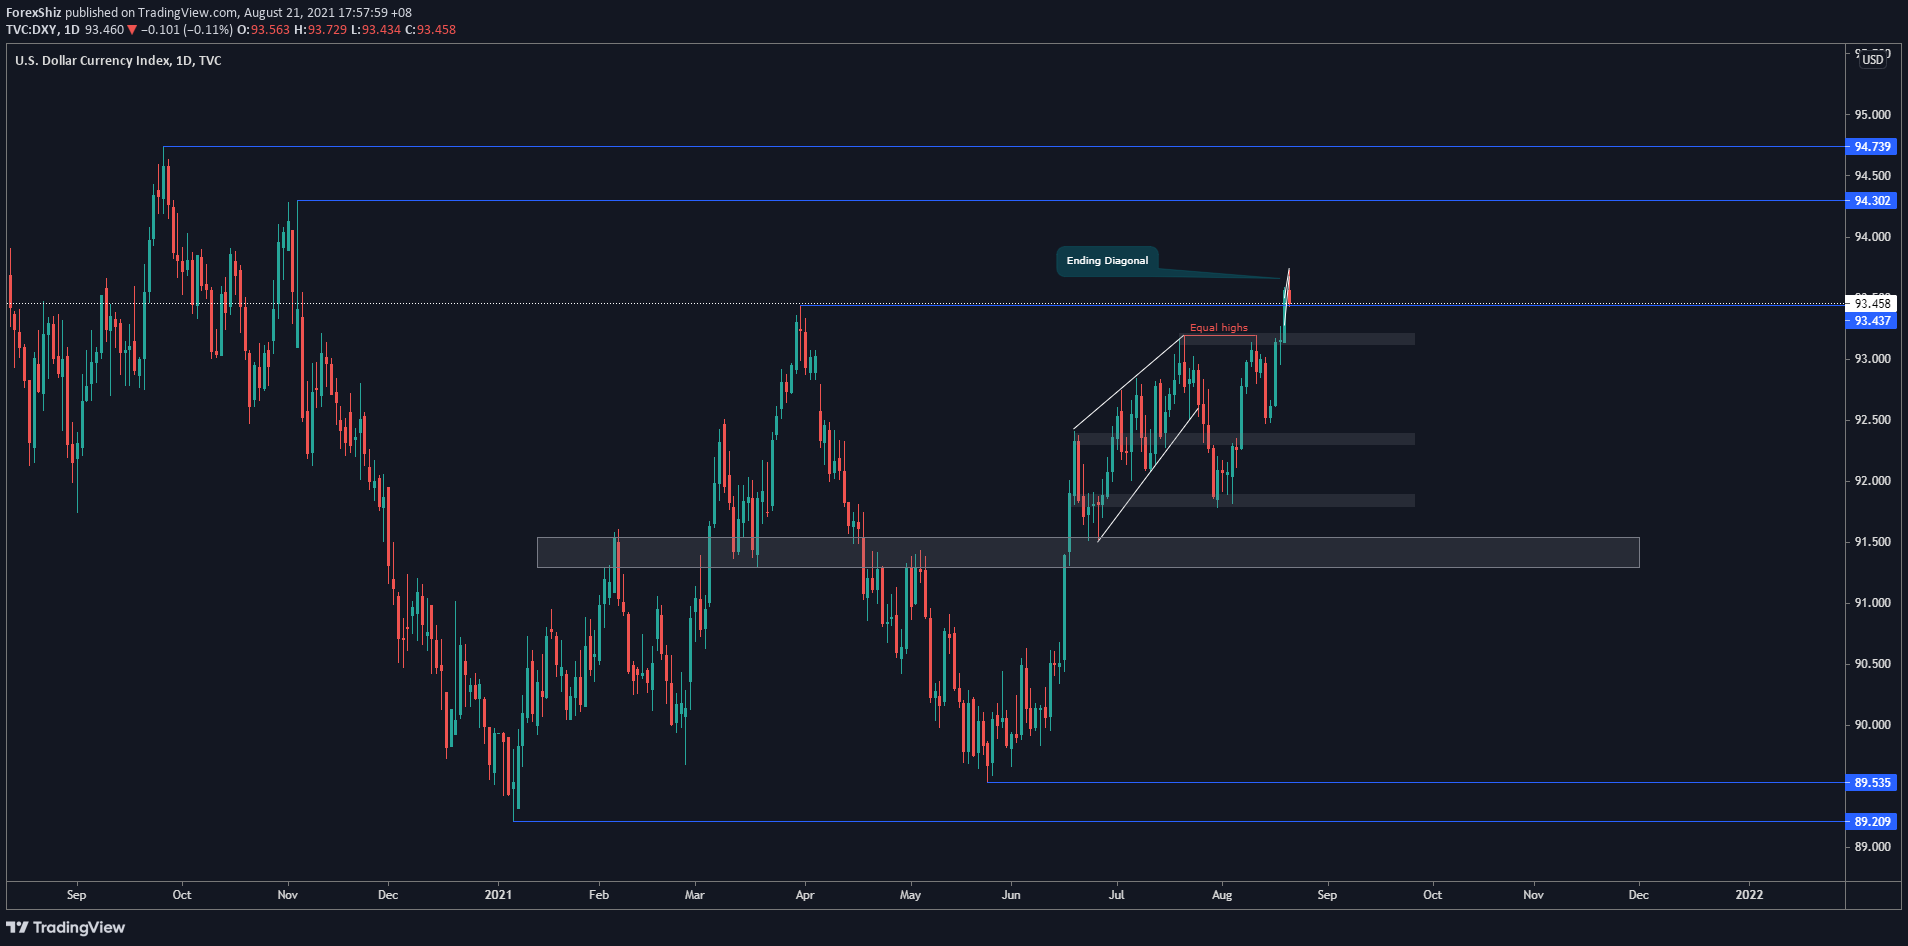Click the U.S. Dollar Currency Index chart title
The width and height of the screenshot is (1908, 946).
coord(118,61)
